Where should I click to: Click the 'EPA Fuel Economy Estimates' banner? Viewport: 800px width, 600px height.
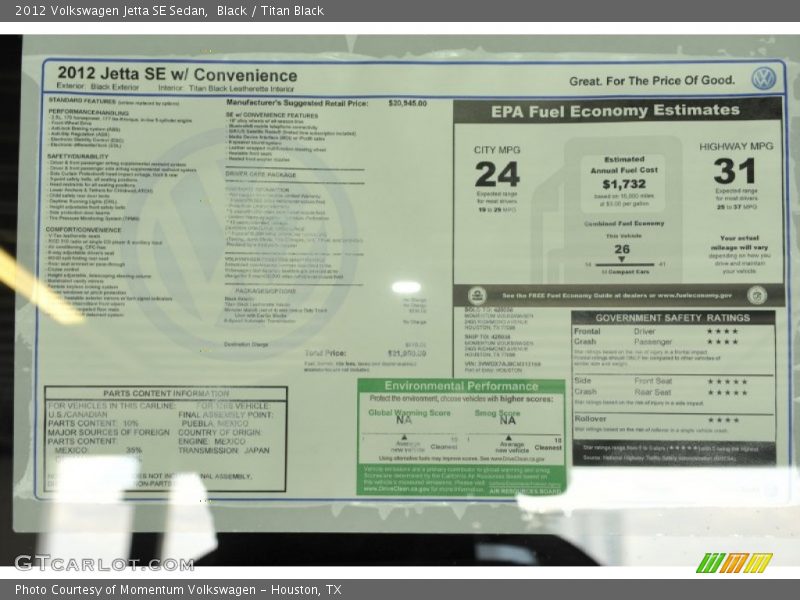pos(615,111)
